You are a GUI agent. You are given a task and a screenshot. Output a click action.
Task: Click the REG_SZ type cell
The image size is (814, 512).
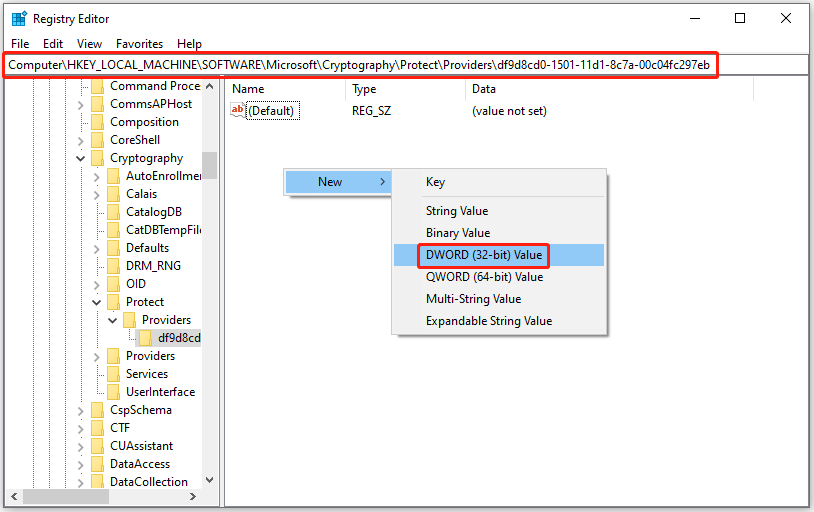[371, 111]
